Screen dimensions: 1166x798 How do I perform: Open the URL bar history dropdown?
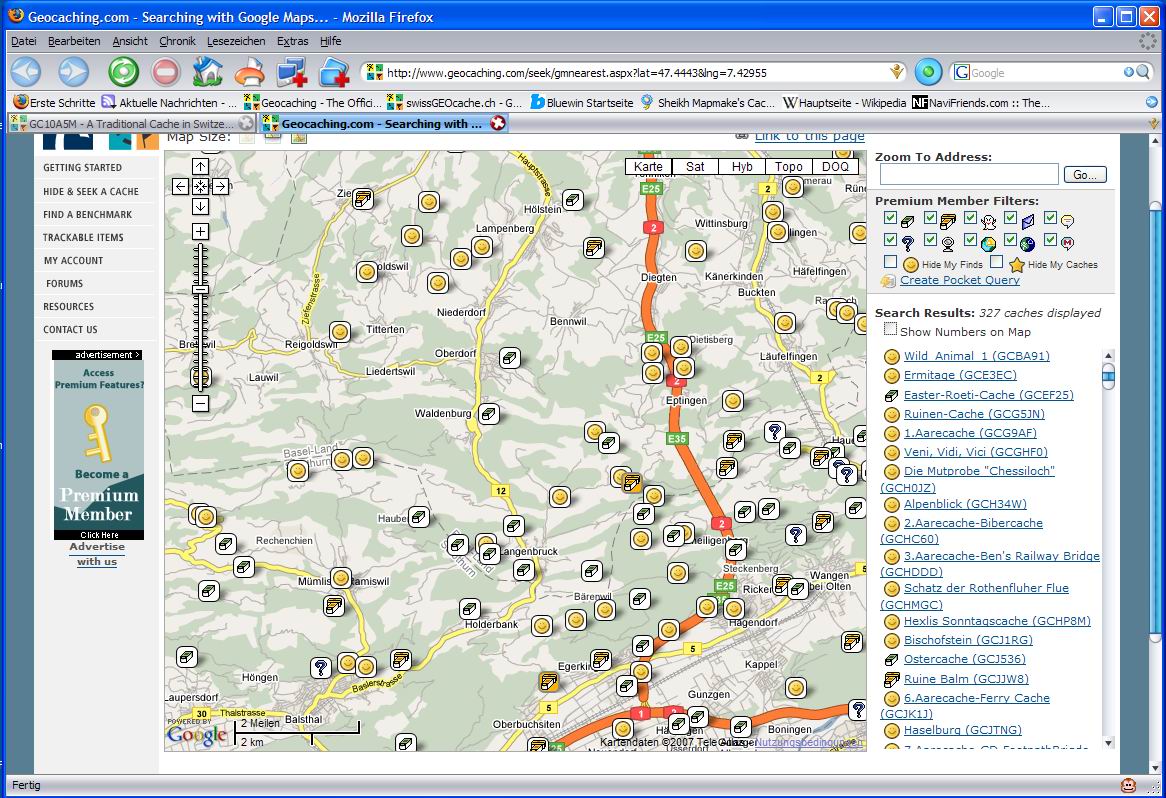tap(898, 72)
